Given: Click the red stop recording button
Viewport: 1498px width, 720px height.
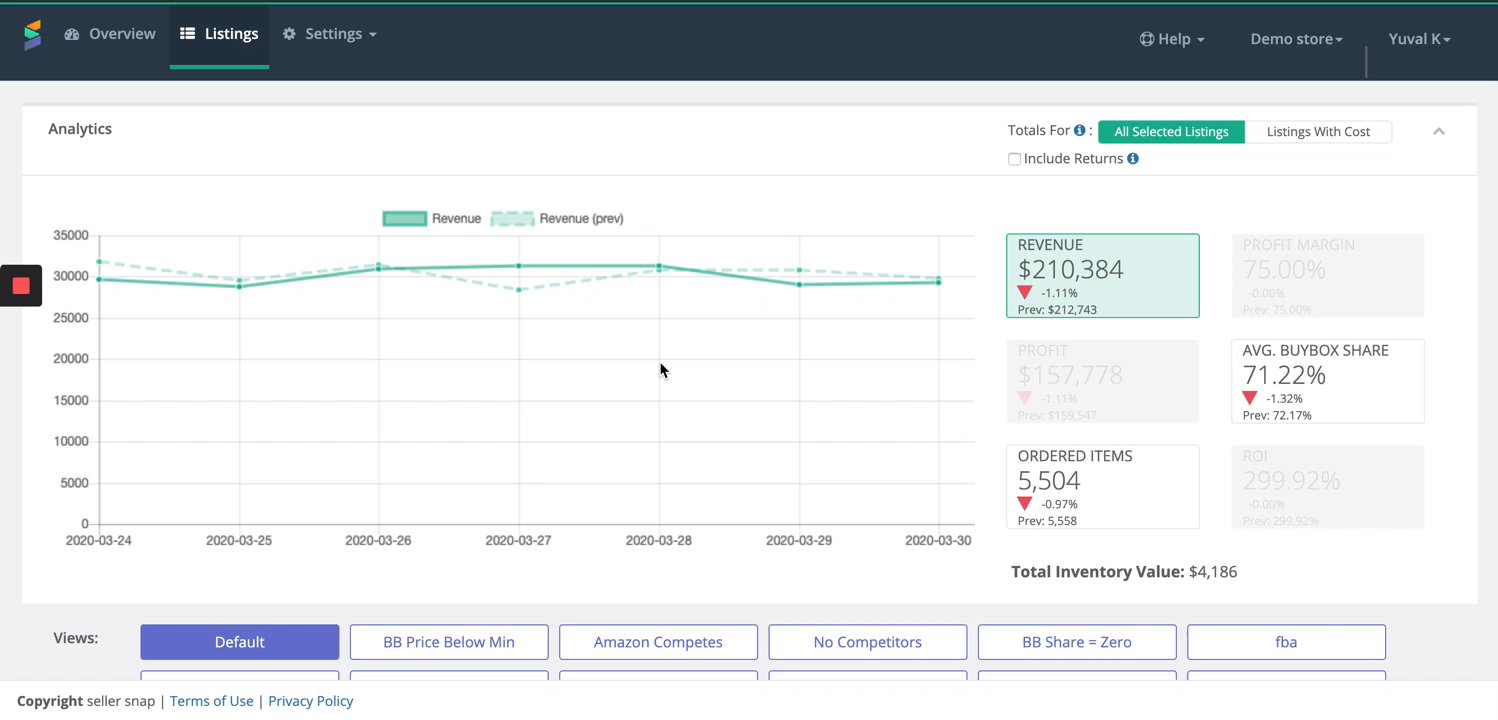Looking at the screenshot, I should coord(21,286).
